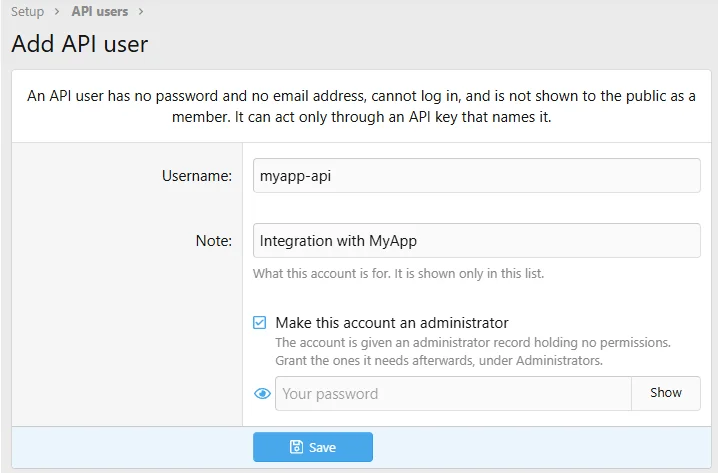This screenshot has height=473, width=718.
Task: Click the Note: label
Action: click(214, 241)
